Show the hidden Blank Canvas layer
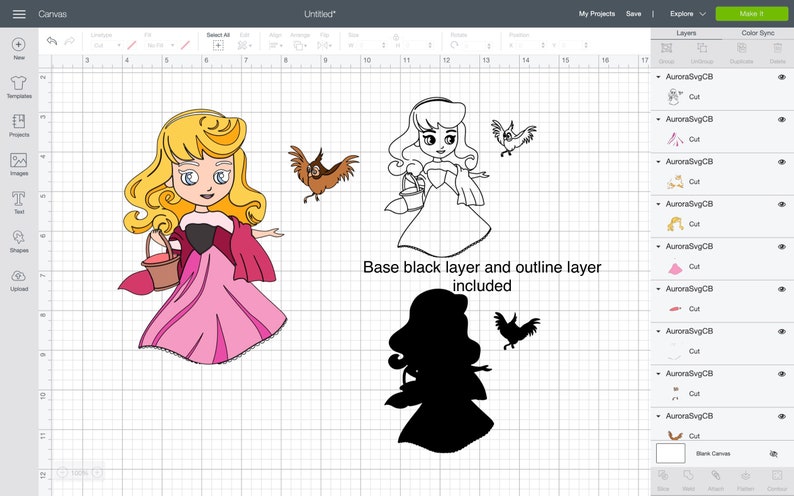Image resolution: width=794 pixels, height=496 pixels. click(x=774, y=453)
